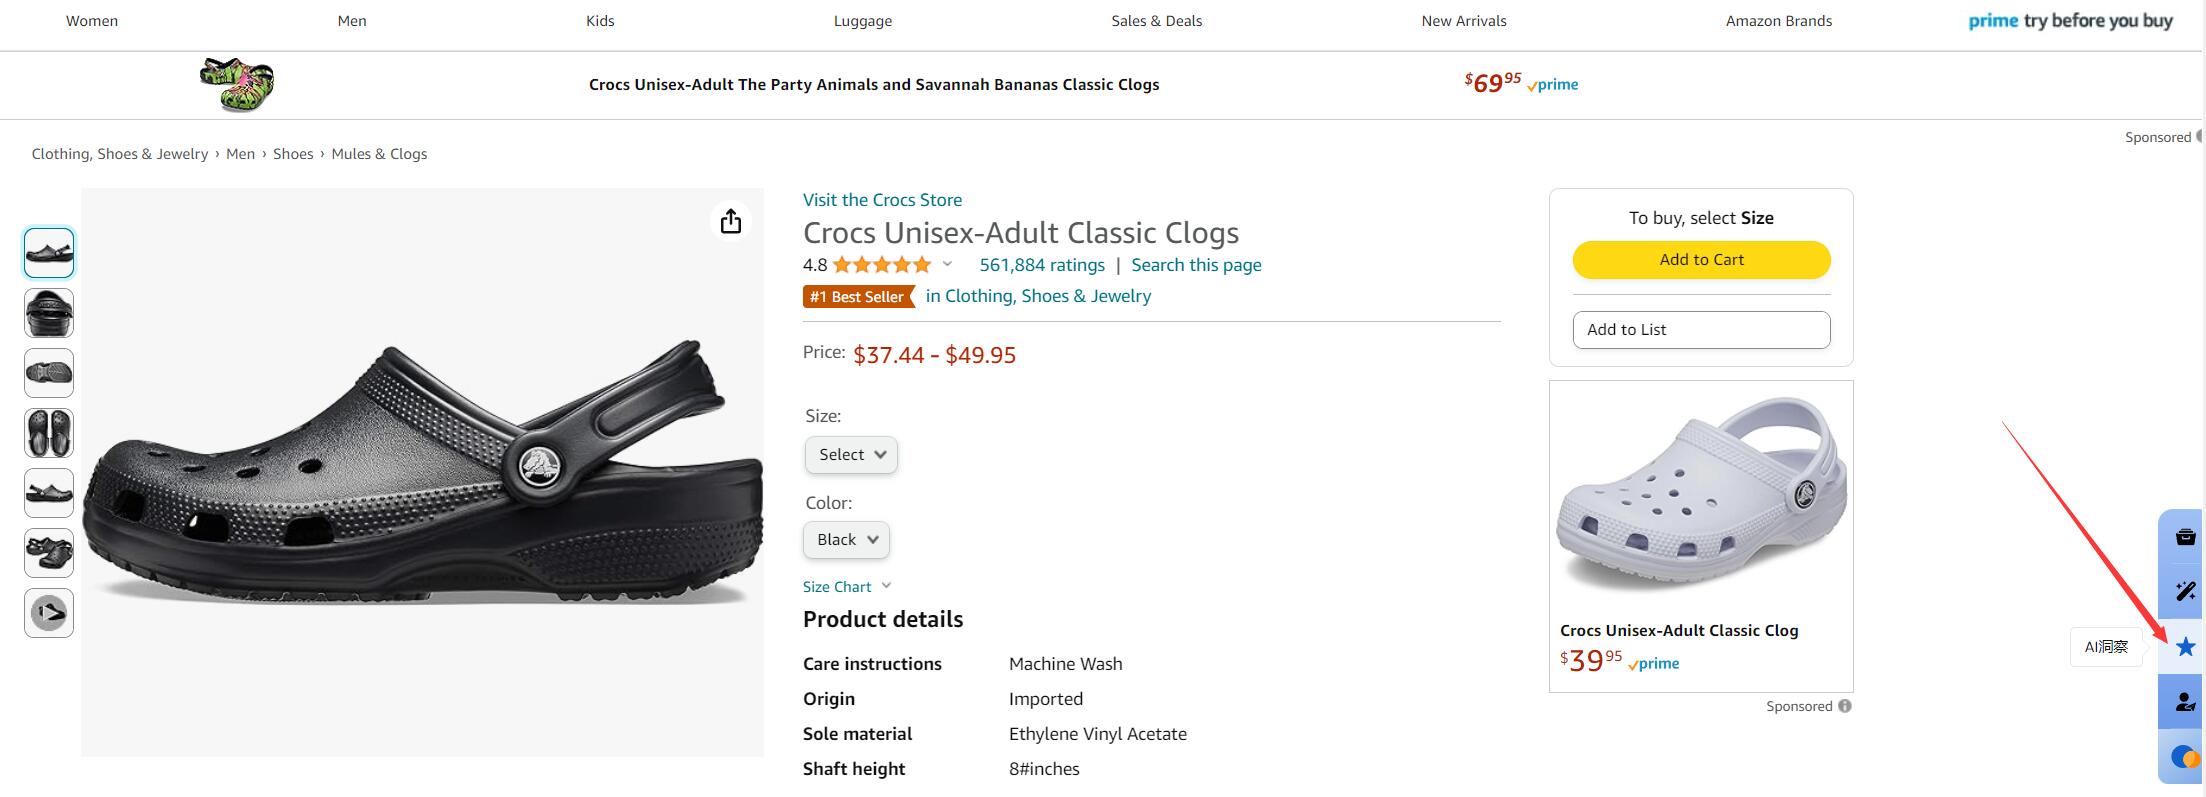Open the magic wand tool in sidebar
Image resolution: width=2206 pixels, height=797 pixels.
click(2185, 591)
